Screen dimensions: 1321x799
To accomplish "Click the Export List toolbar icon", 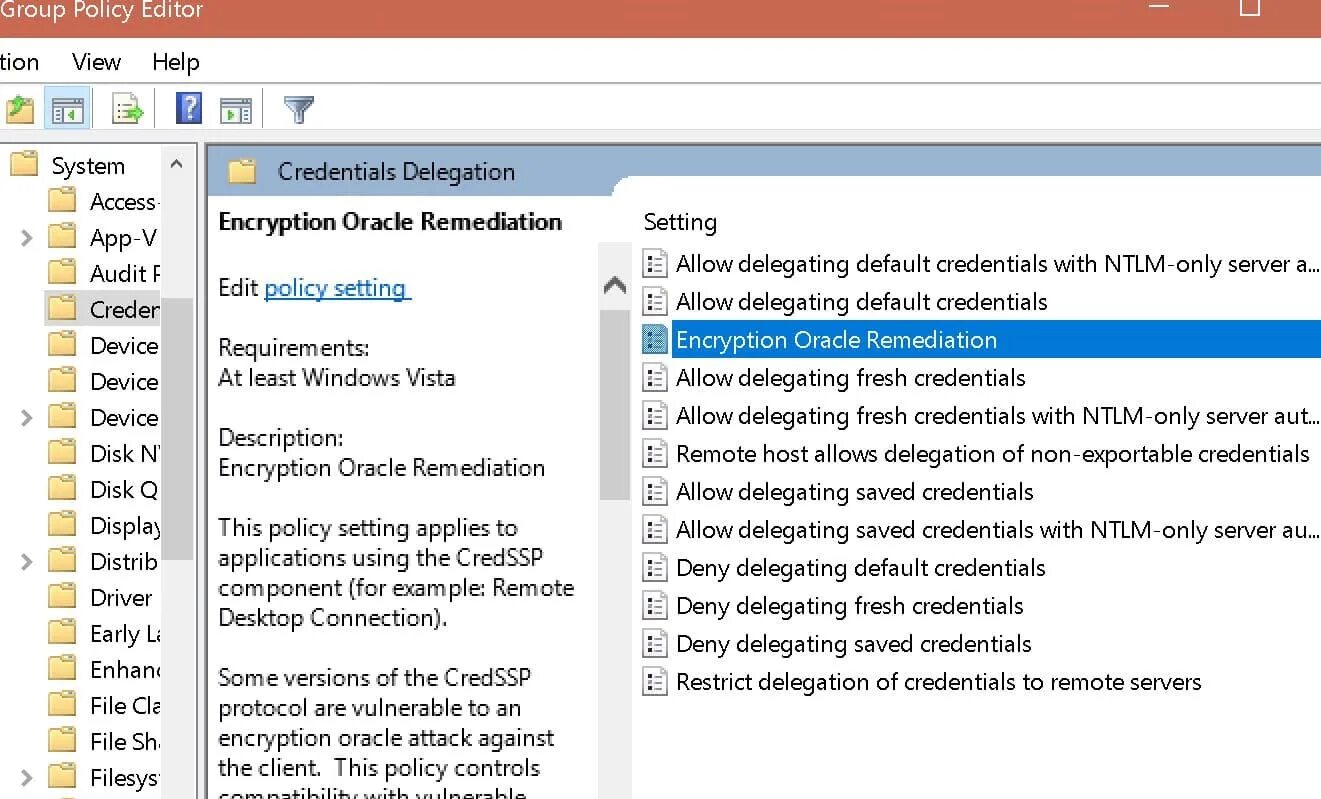I will click(128, 109).
